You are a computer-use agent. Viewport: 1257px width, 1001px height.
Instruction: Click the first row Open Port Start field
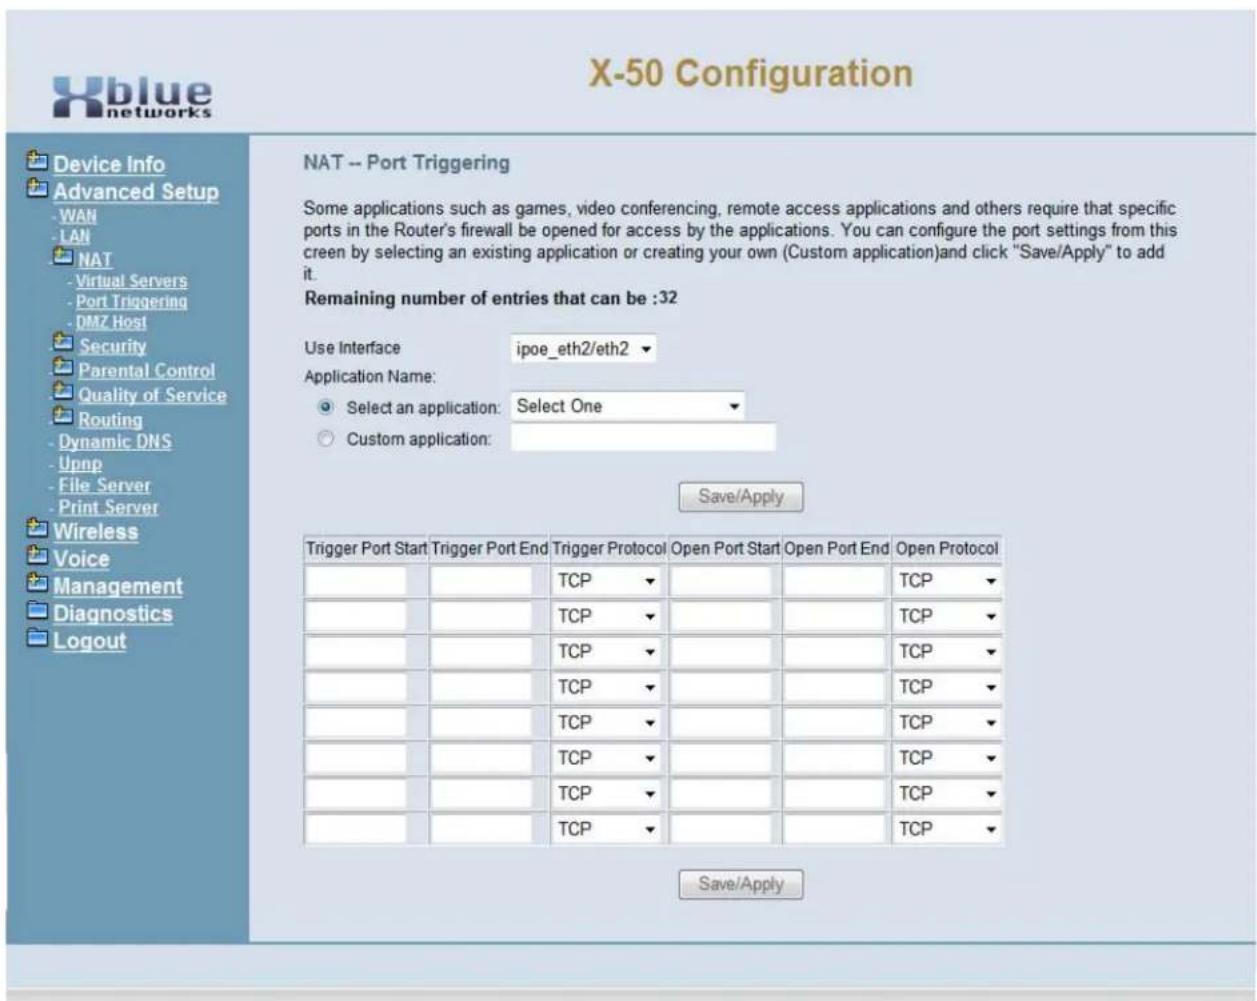721,581
